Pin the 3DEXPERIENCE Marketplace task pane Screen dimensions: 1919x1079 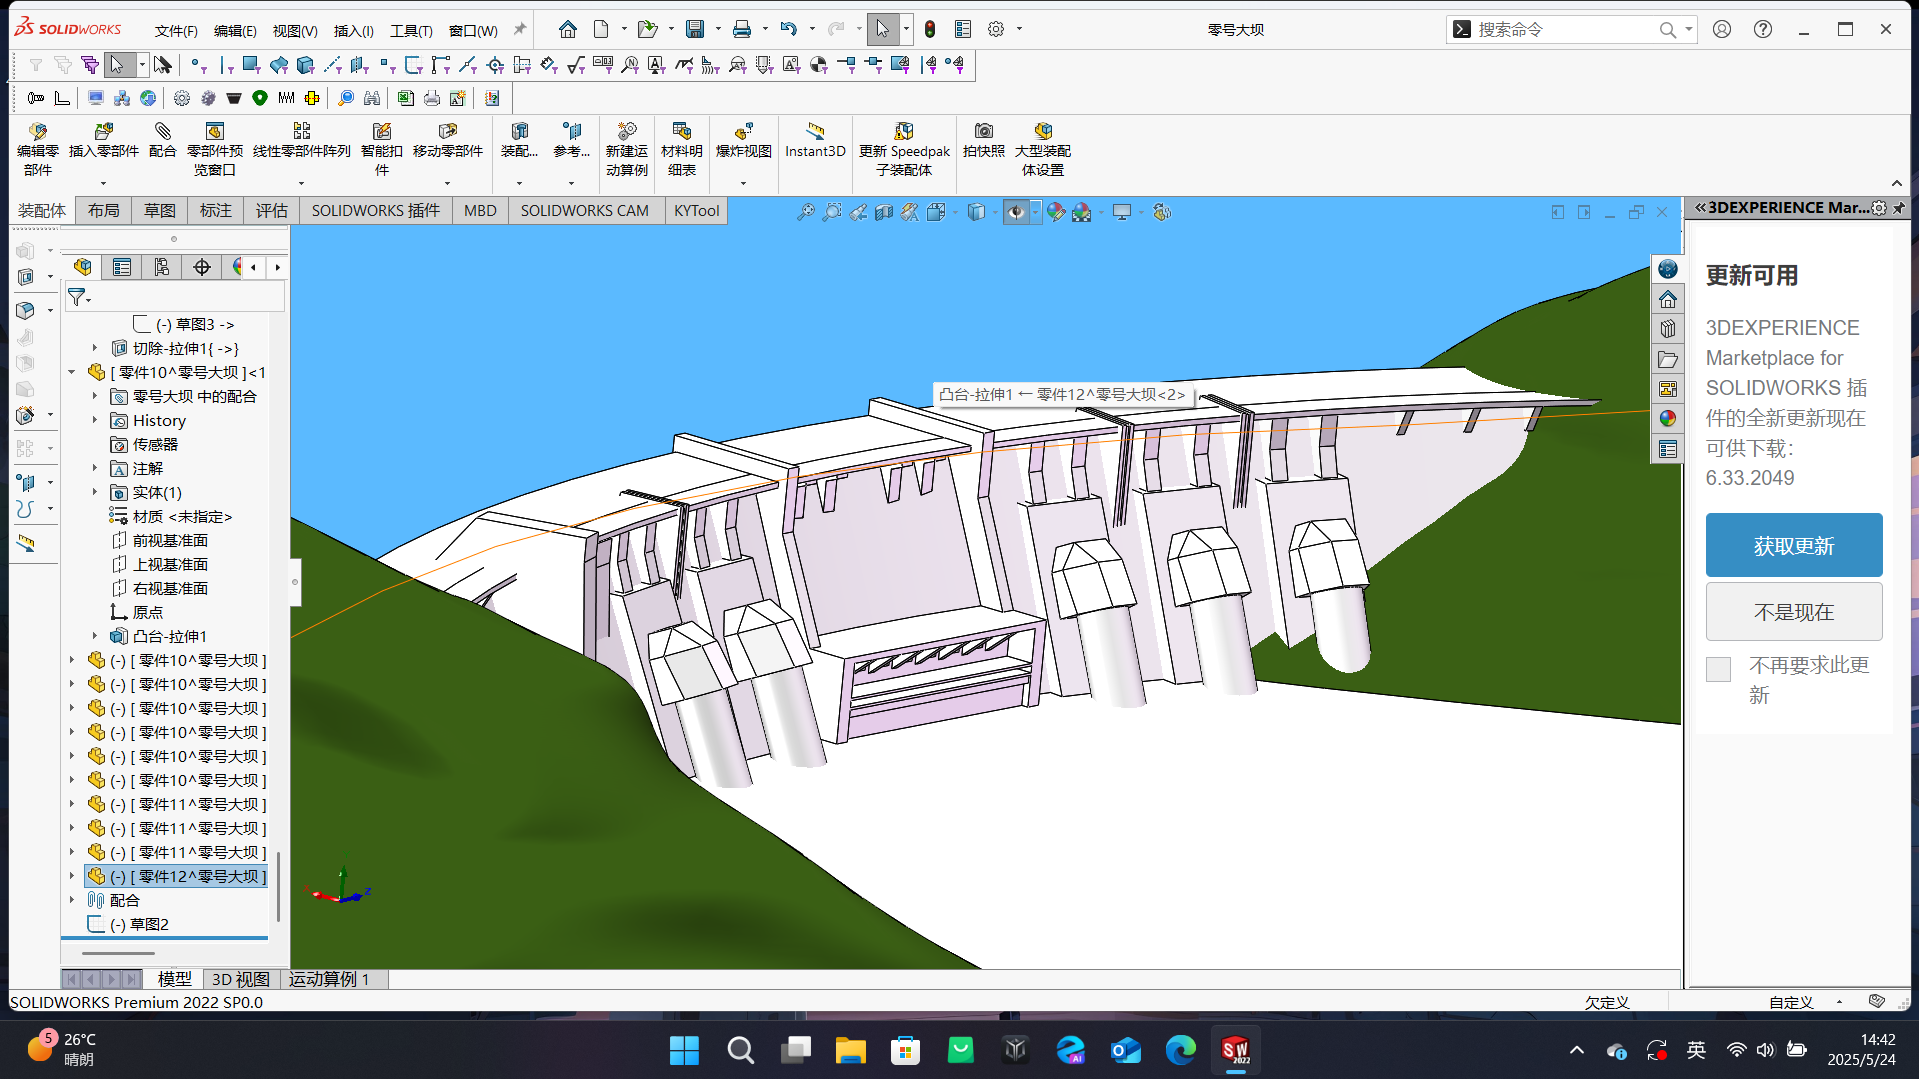tap(1899, 208)
